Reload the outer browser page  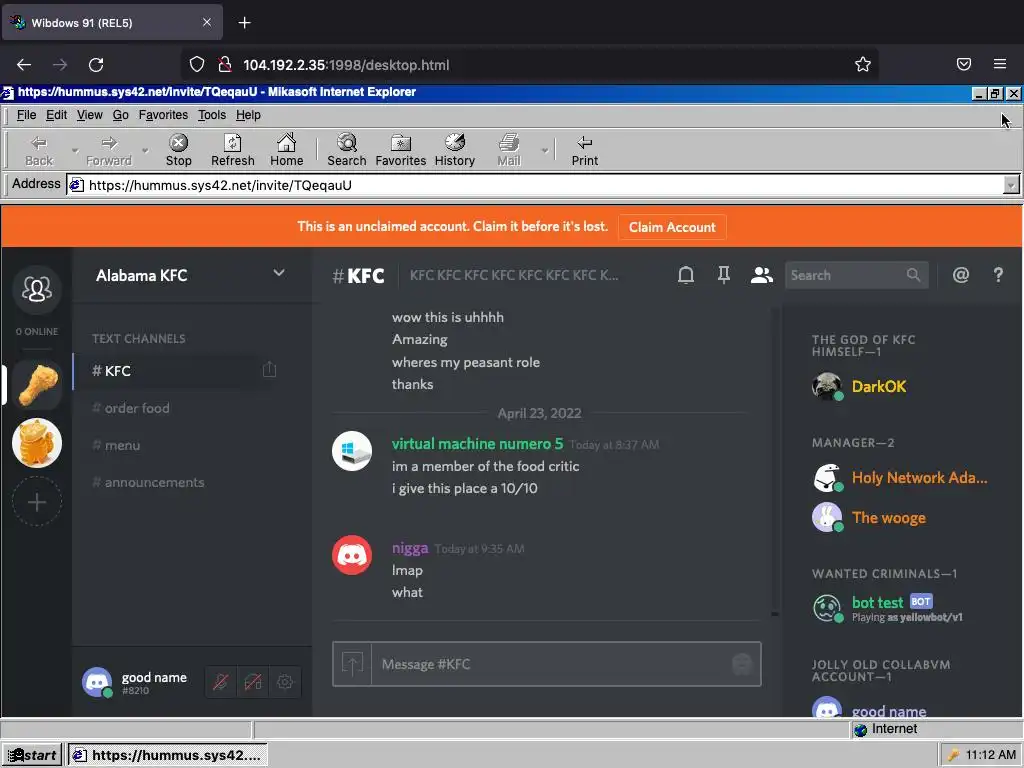(96, 65)
